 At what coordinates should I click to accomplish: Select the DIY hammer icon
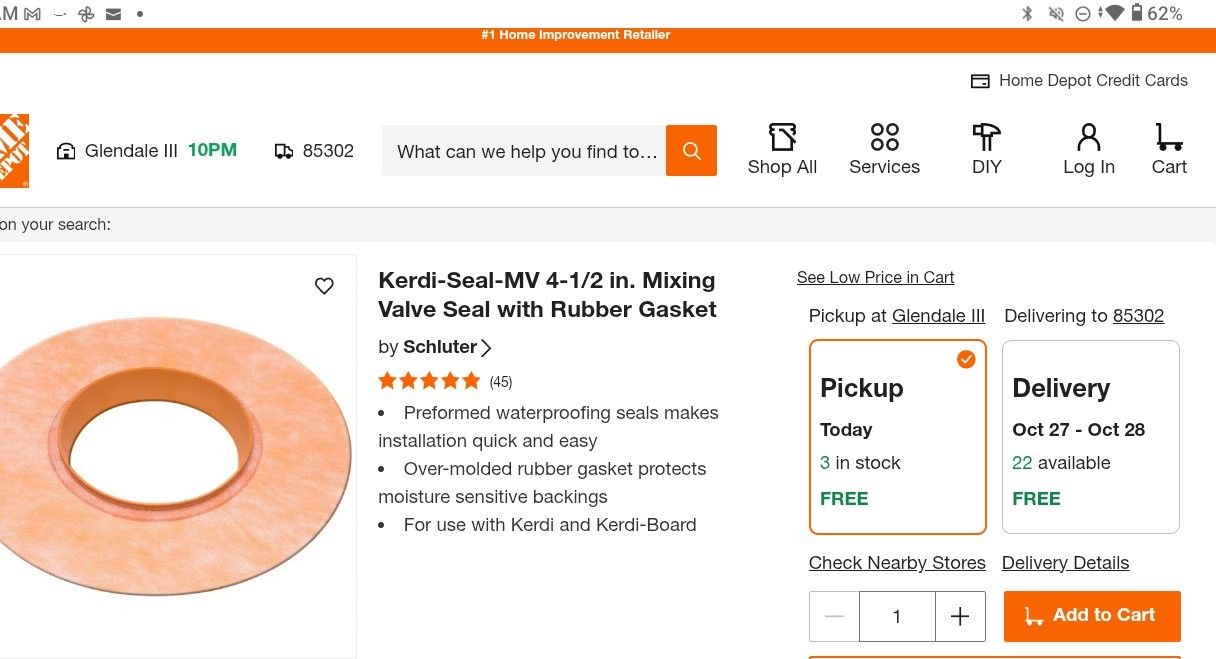click(985, 135)
